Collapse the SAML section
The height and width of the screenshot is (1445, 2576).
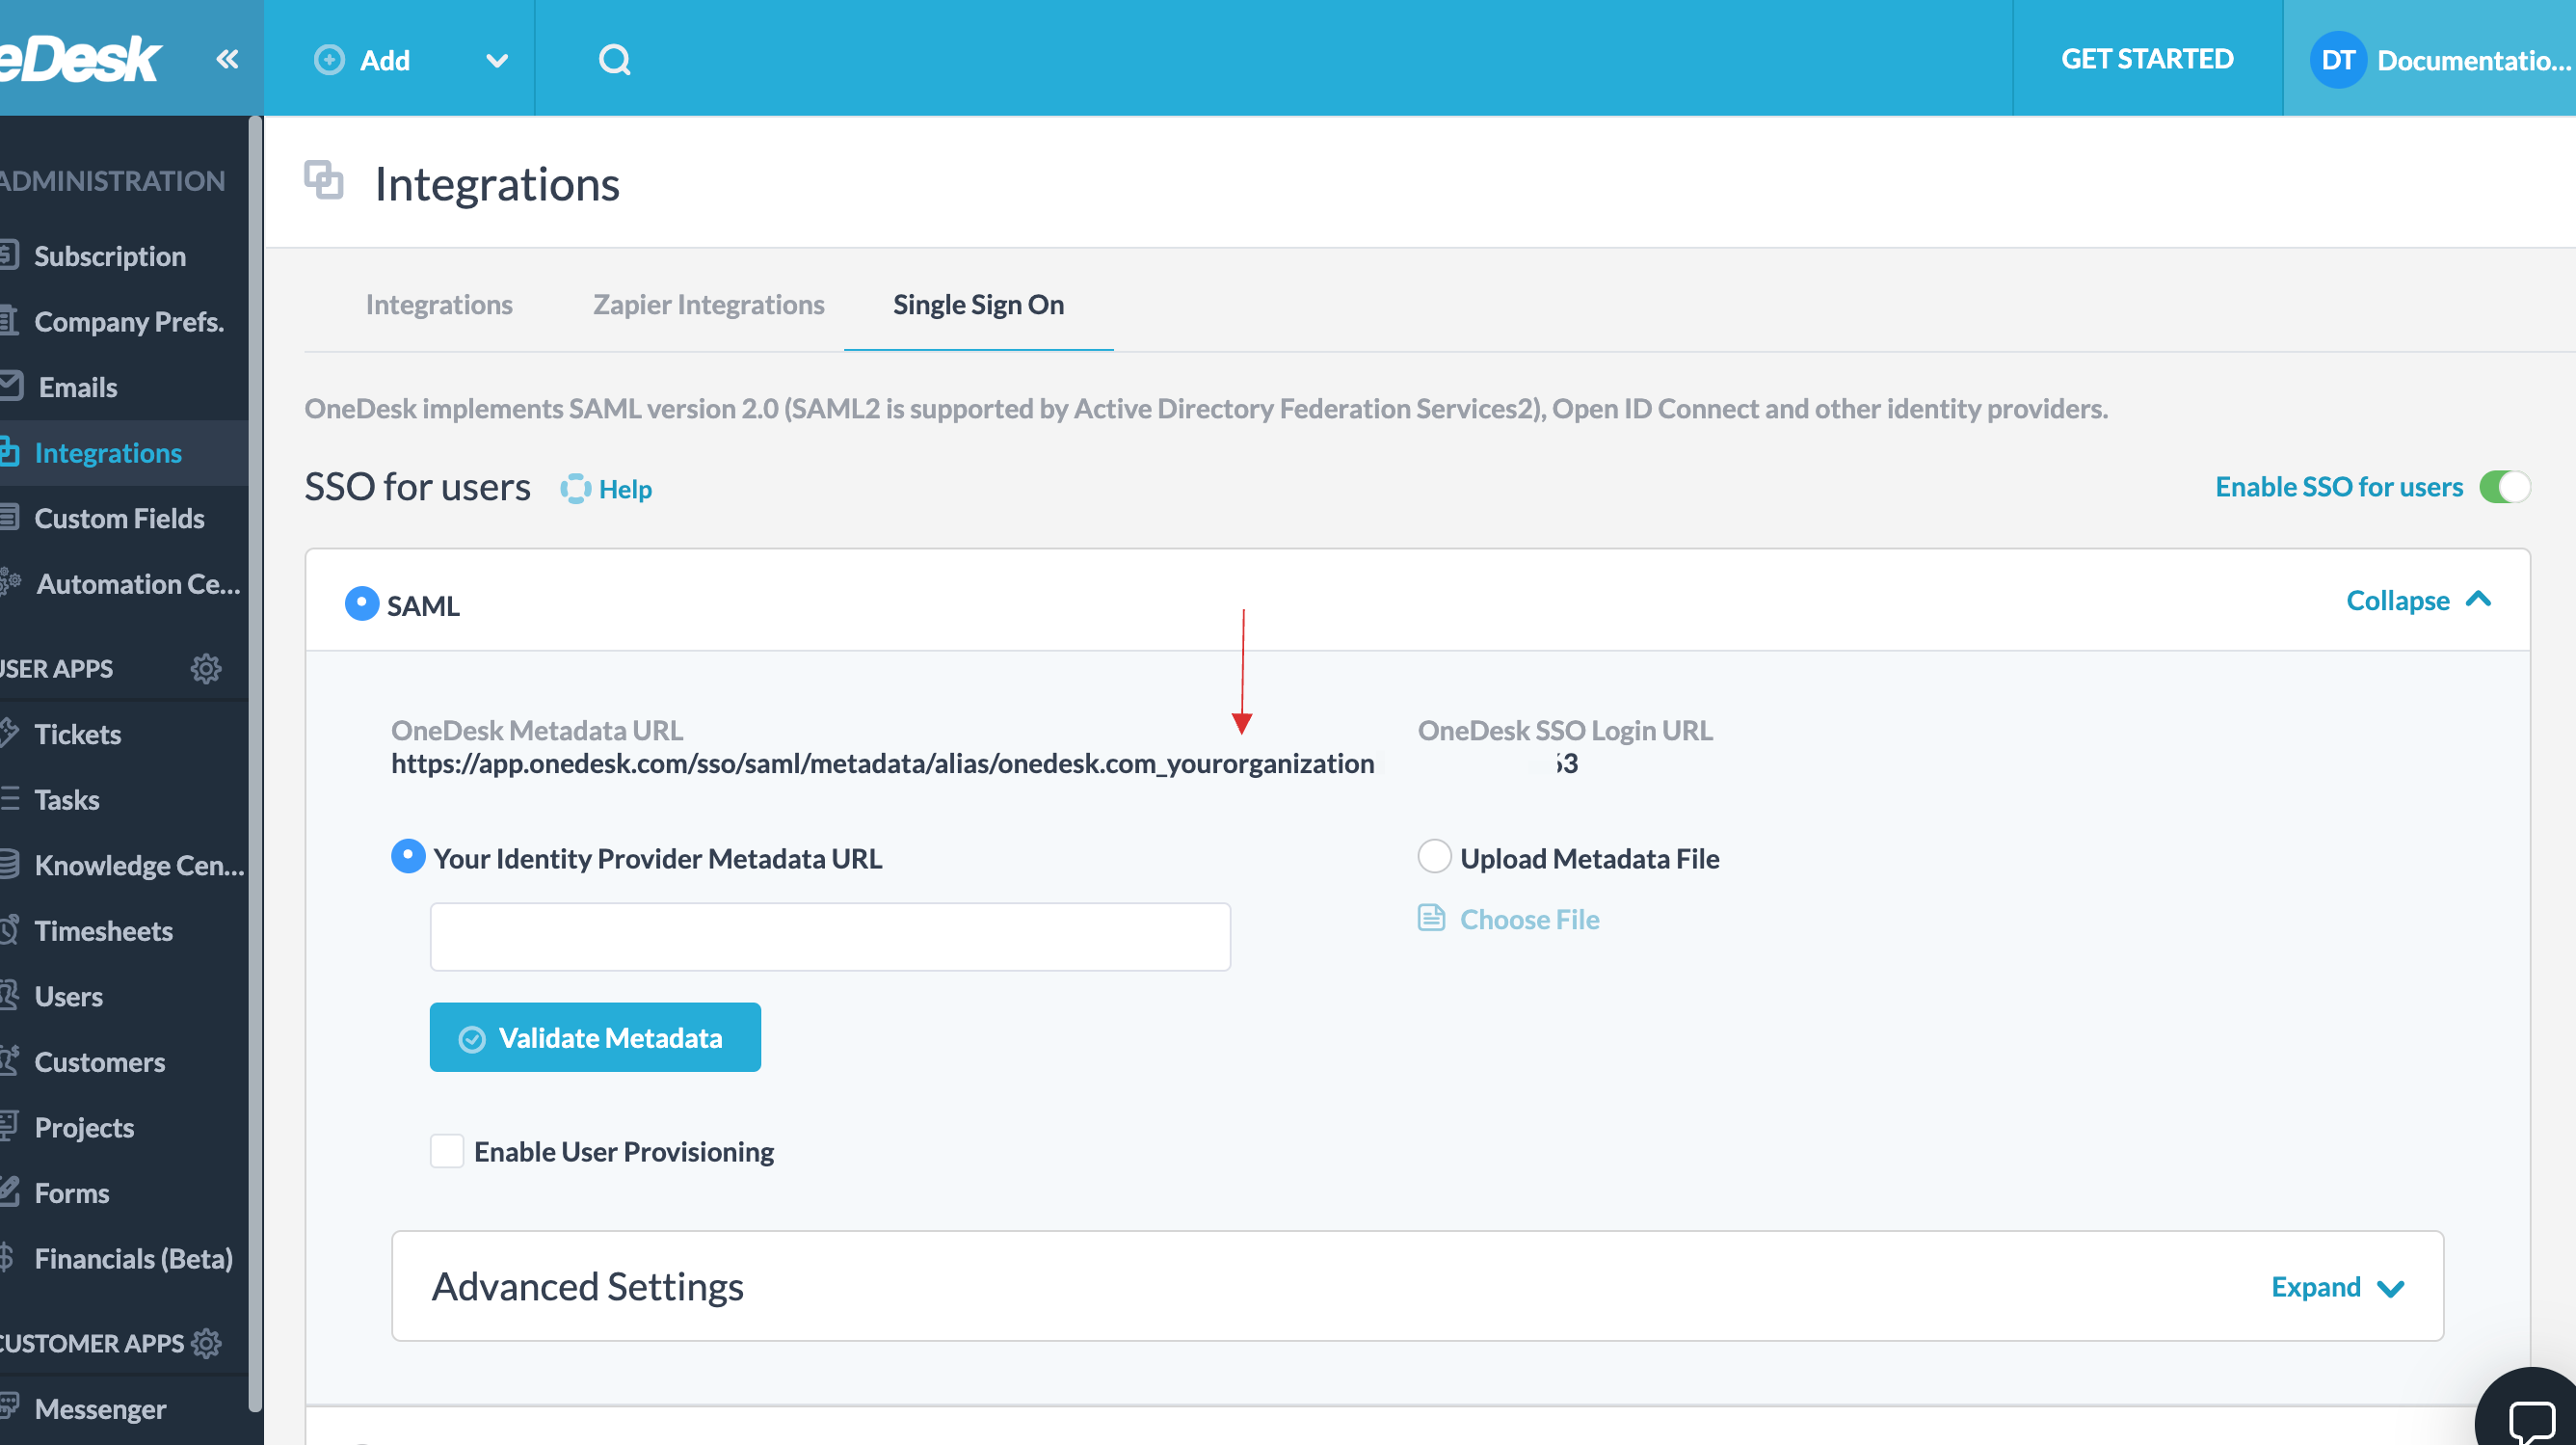2418,600
